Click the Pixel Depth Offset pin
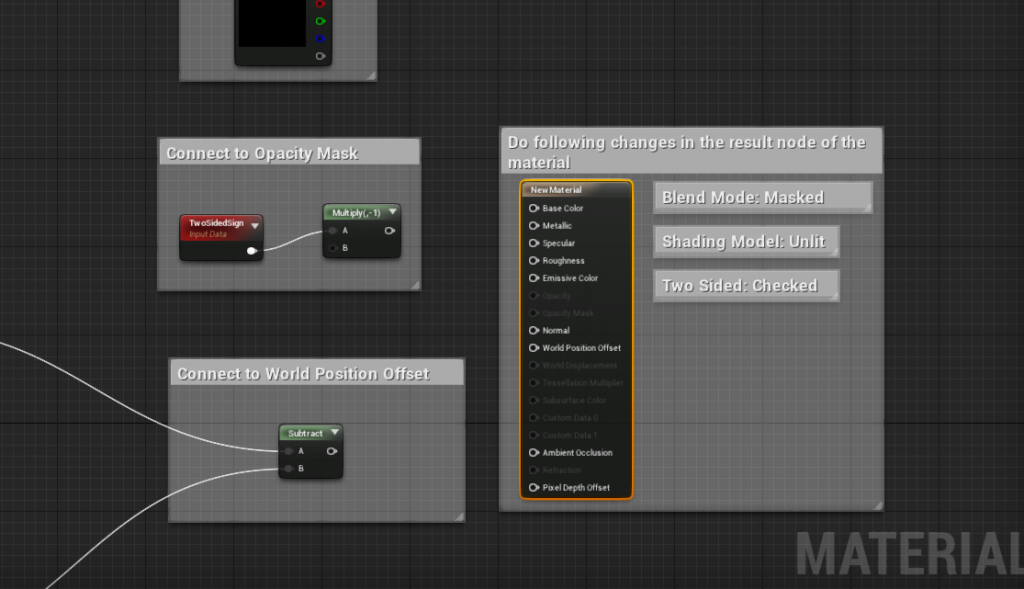Viewport: 1024px width, 589px height. 534,488
